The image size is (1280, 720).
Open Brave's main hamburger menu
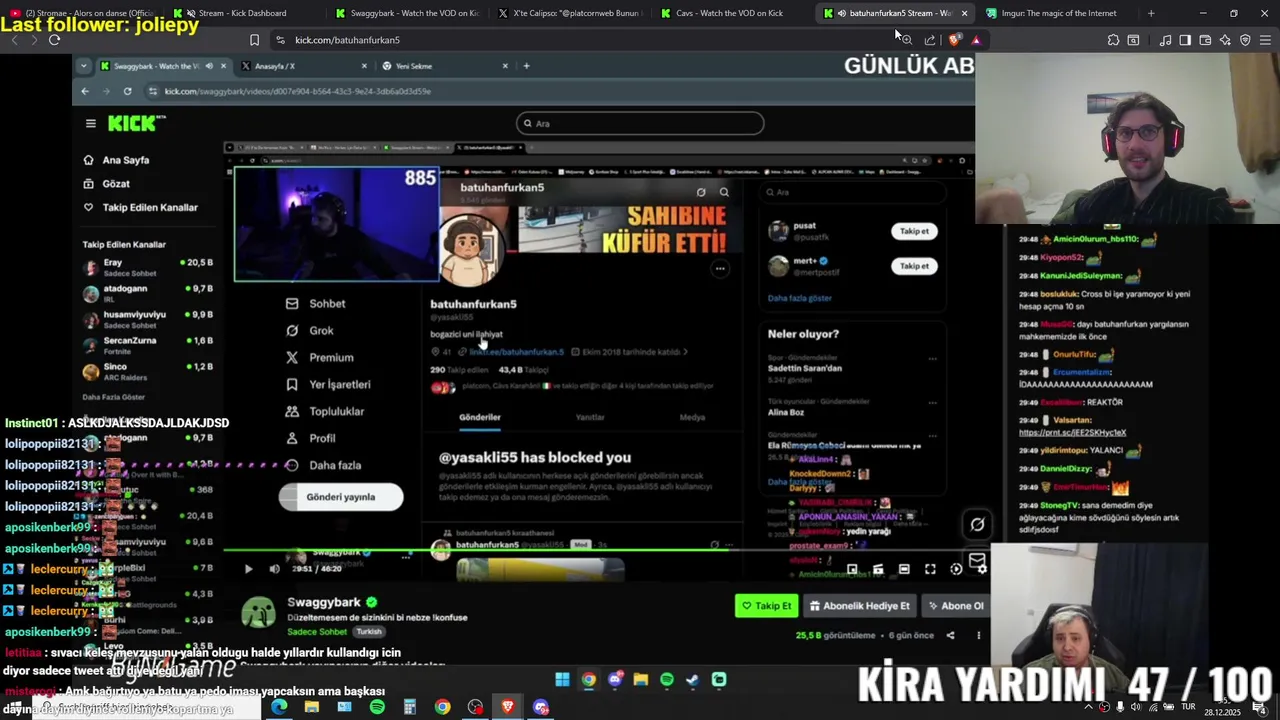pos(1265,40)
